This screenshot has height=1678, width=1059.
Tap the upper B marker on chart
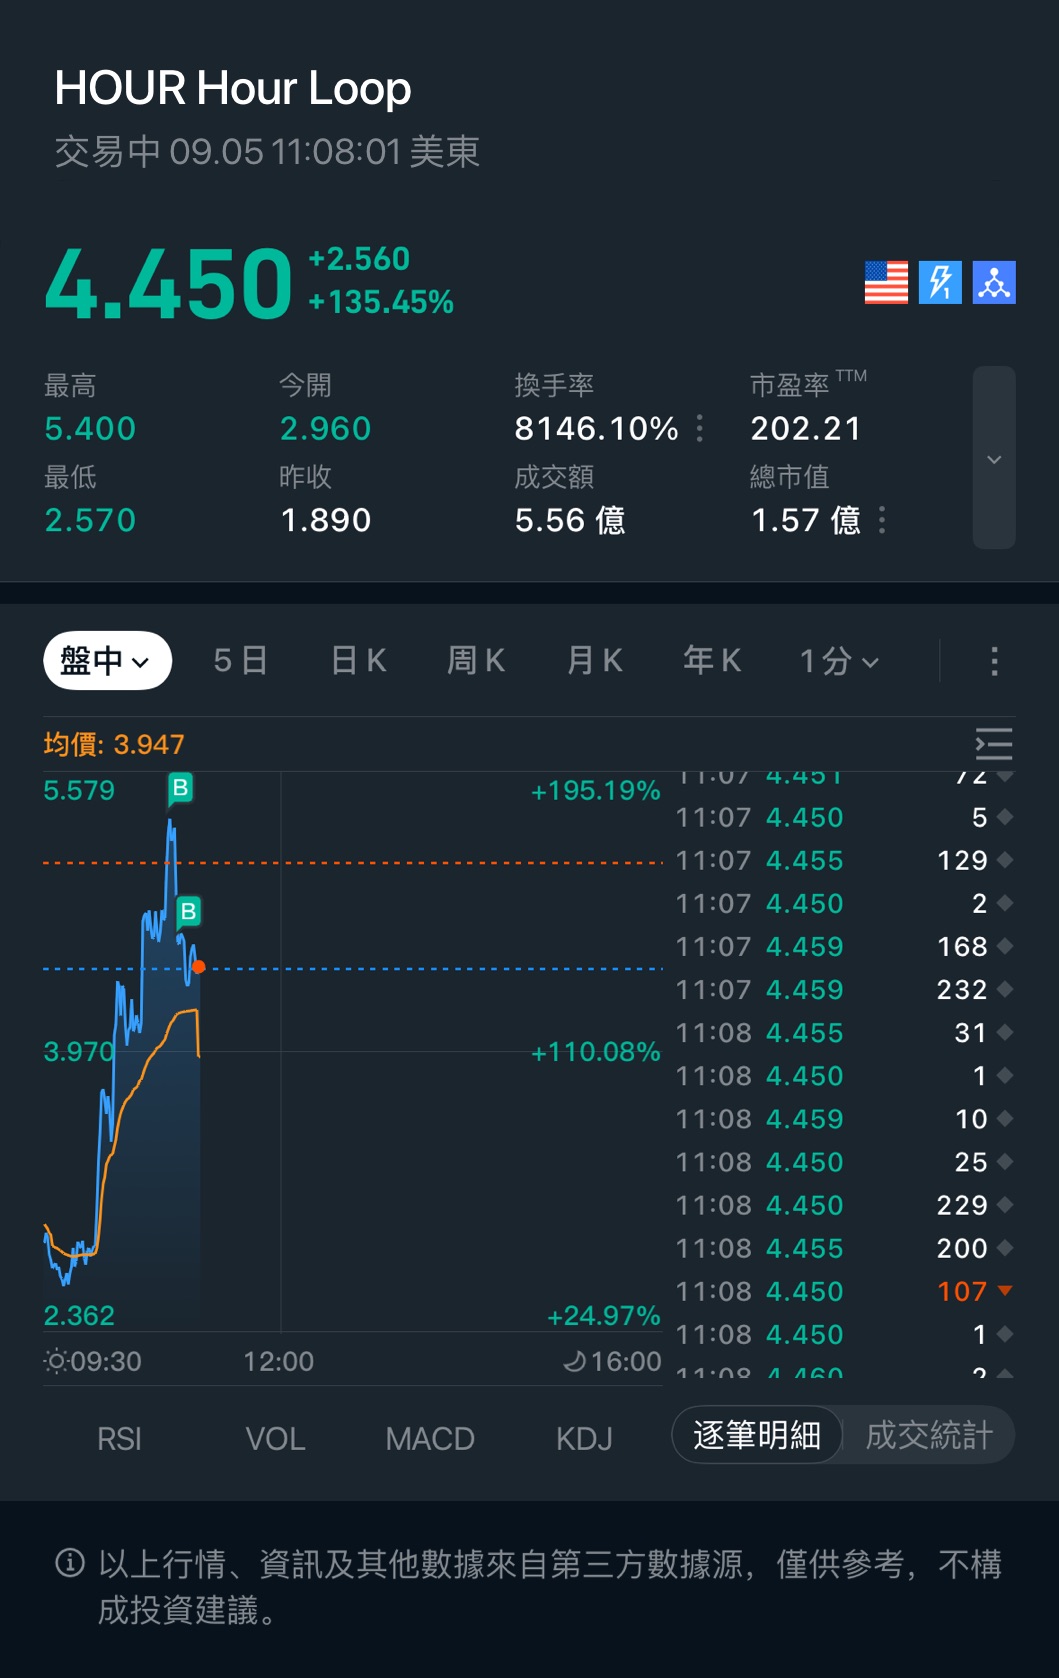pos(180,788)
